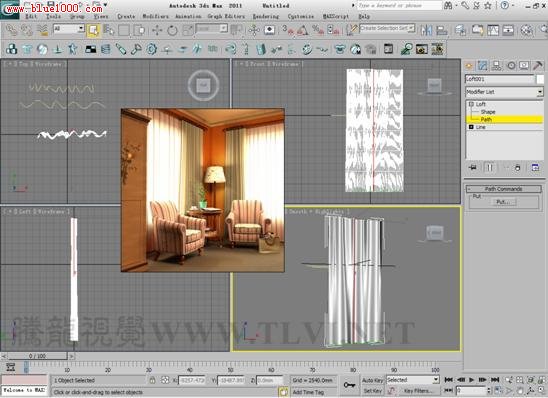Open the Animation menu

tap(188, 16)
